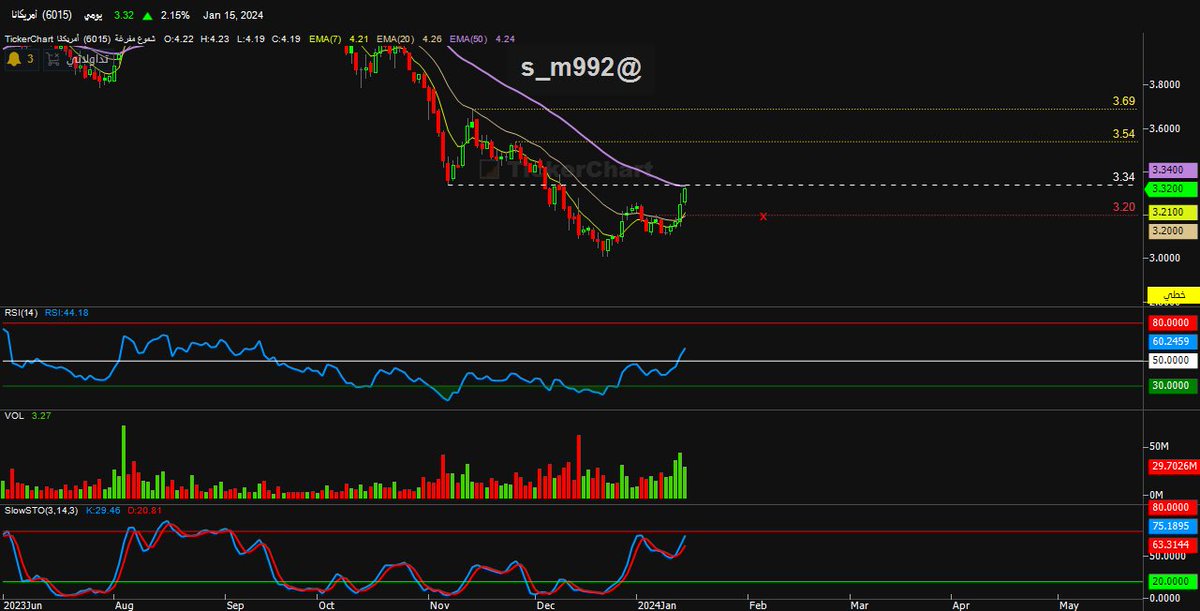Viewport: 1200px width, 611px height.
Task: Click the blue stochastic 75.1895 tag
Action: pos(1171,526)
